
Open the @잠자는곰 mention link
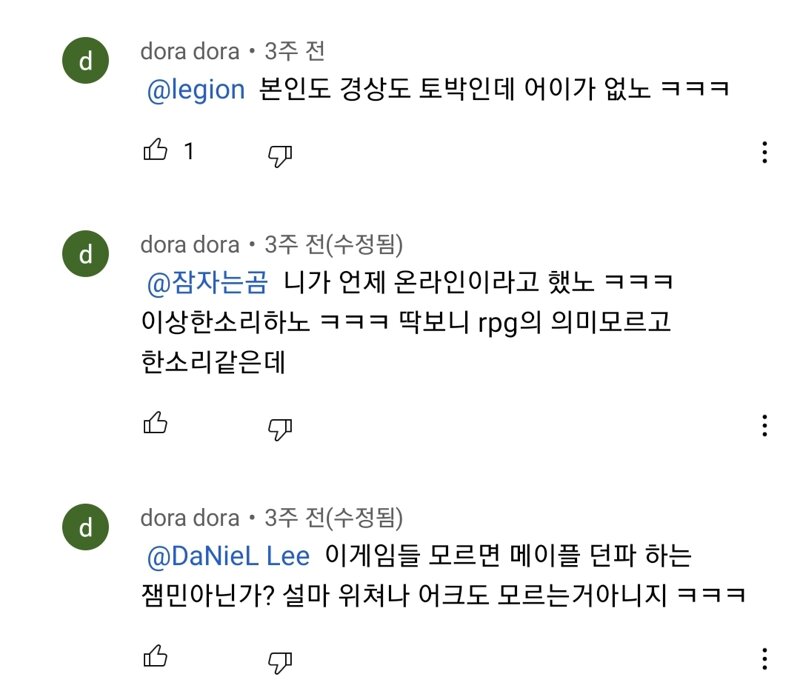[208, 283]
